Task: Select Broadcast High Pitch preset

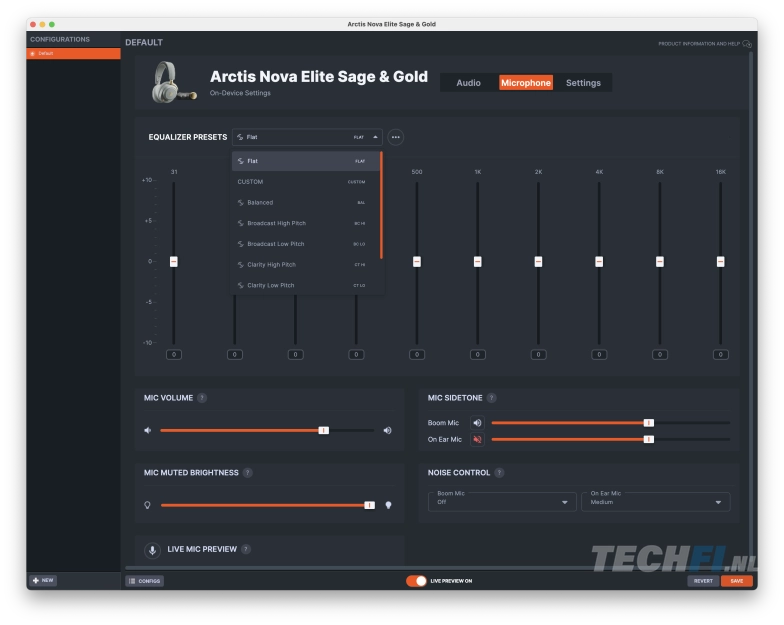Action: pos(306,224)
